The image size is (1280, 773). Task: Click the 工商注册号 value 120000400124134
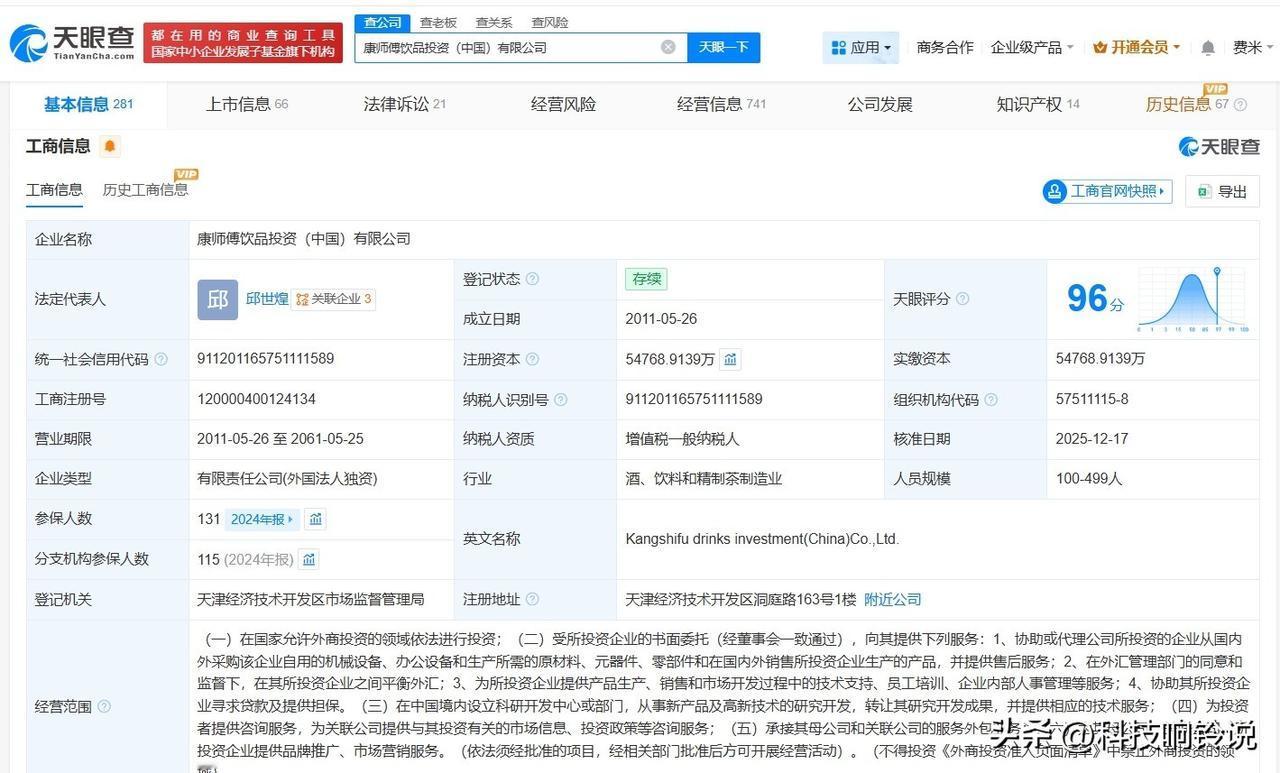(x=256, y=399)
